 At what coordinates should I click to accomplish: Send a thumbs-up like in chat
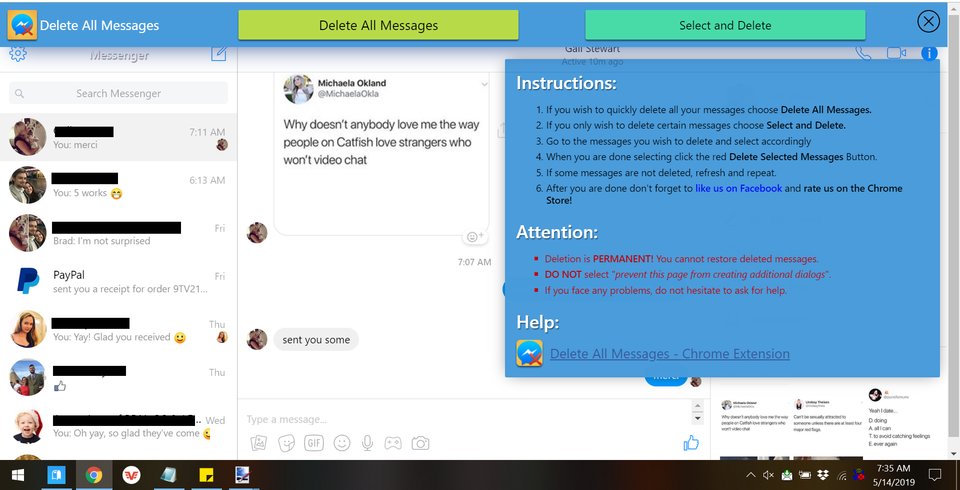690,442
